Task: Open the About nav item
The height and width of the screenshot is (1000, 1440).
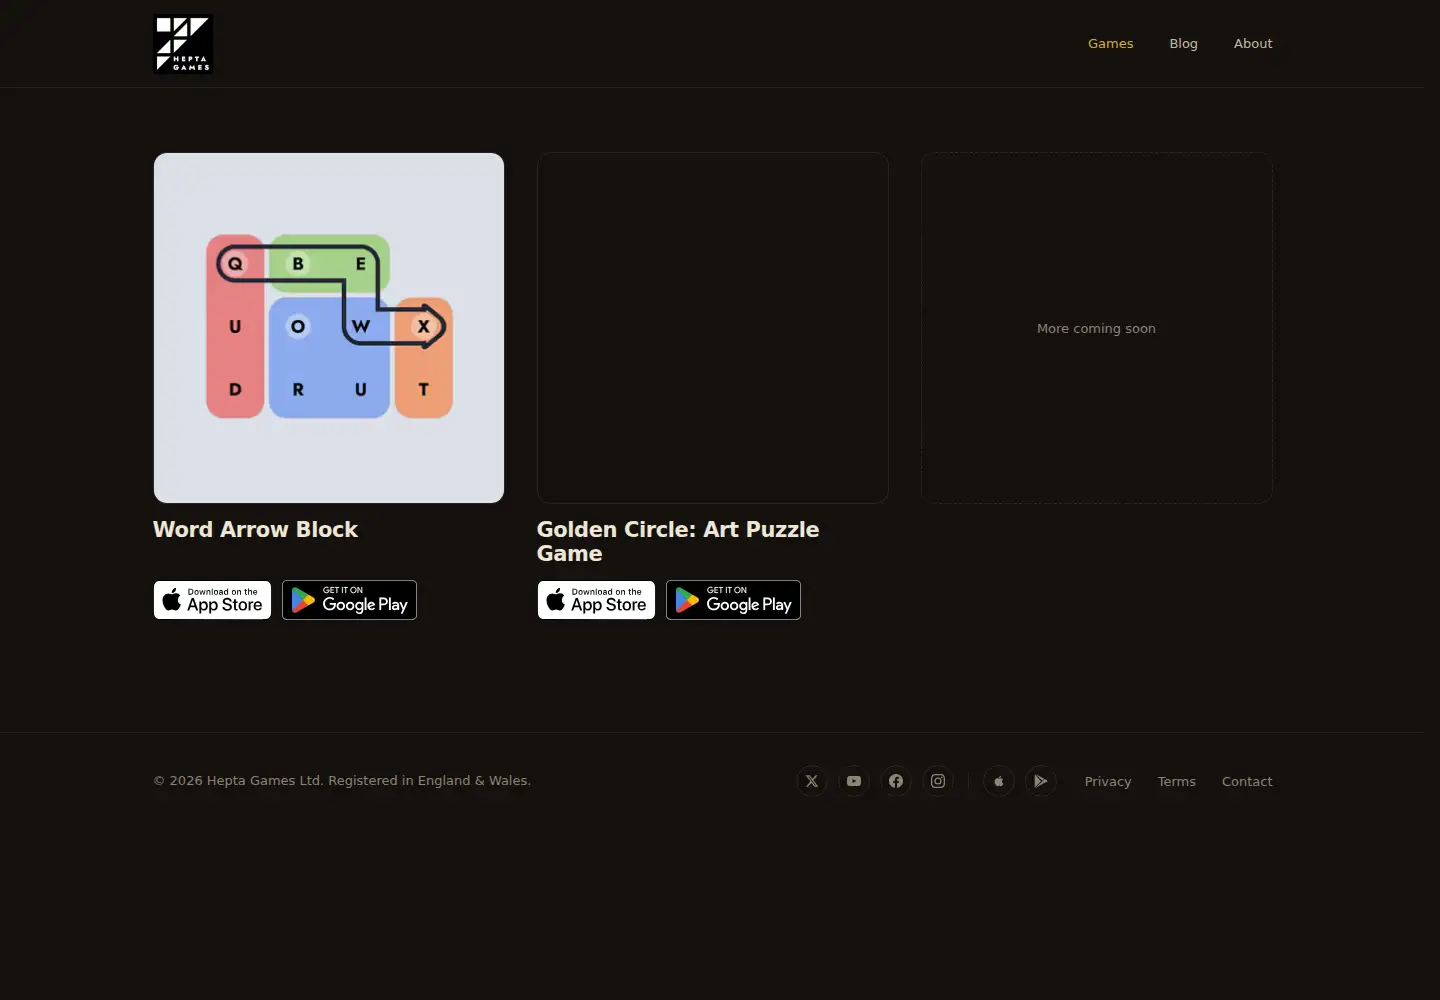Action: (1253, 44)
